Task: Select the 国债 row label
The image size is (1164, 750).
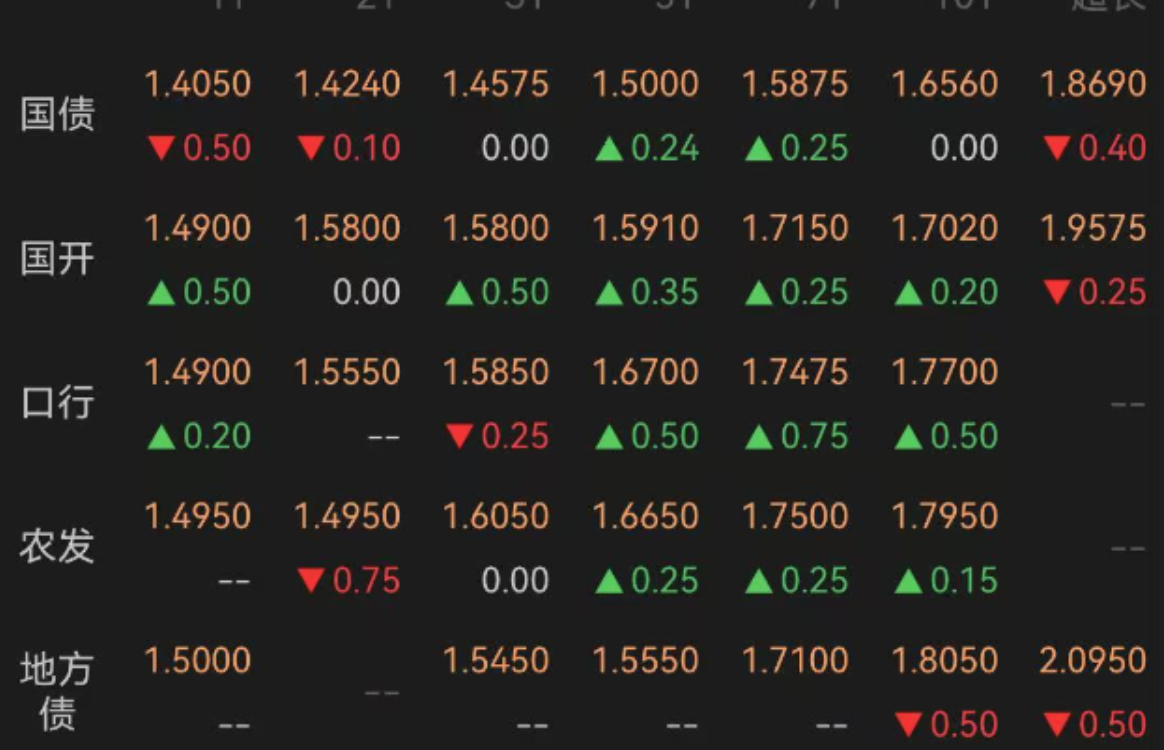Action: click(x=58, y=115)
